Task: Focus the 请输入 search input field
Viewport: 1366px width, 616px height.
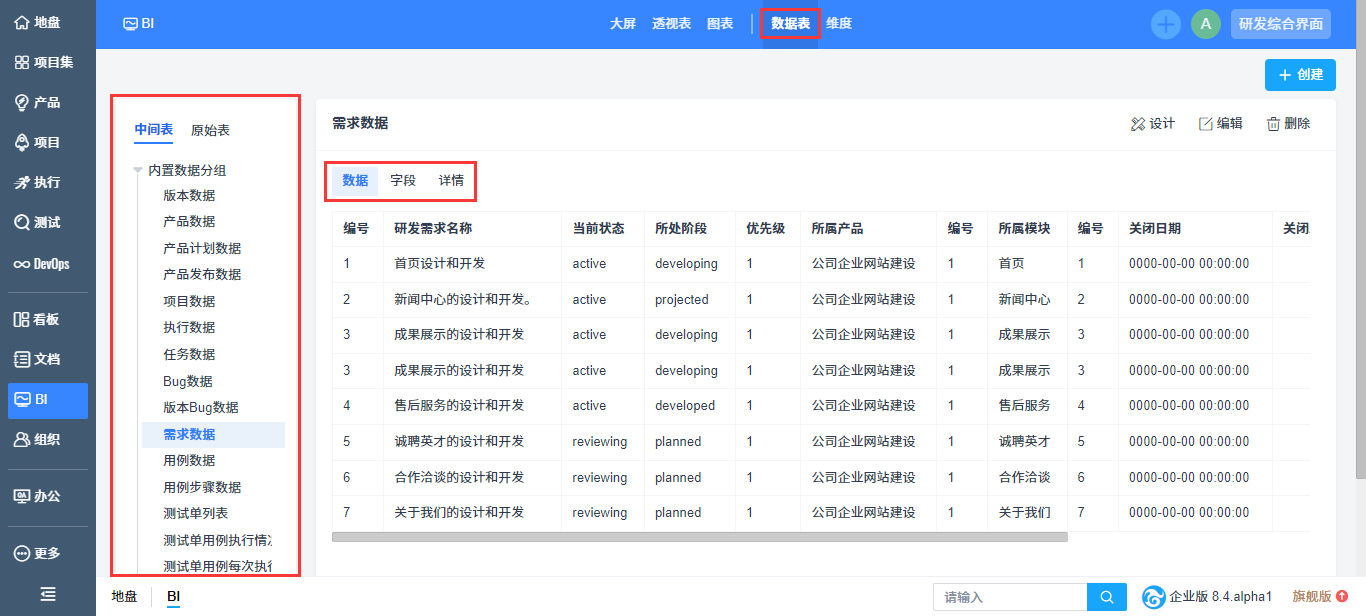Action: coord(1009,597)
